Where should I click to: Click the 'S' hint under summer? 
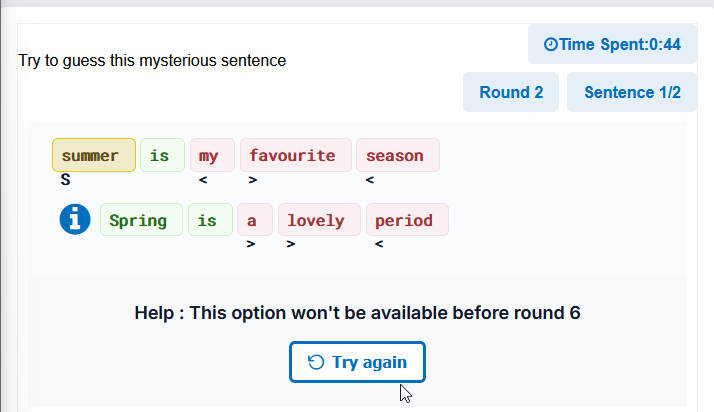pyautogui.click(x=66, y=180)
